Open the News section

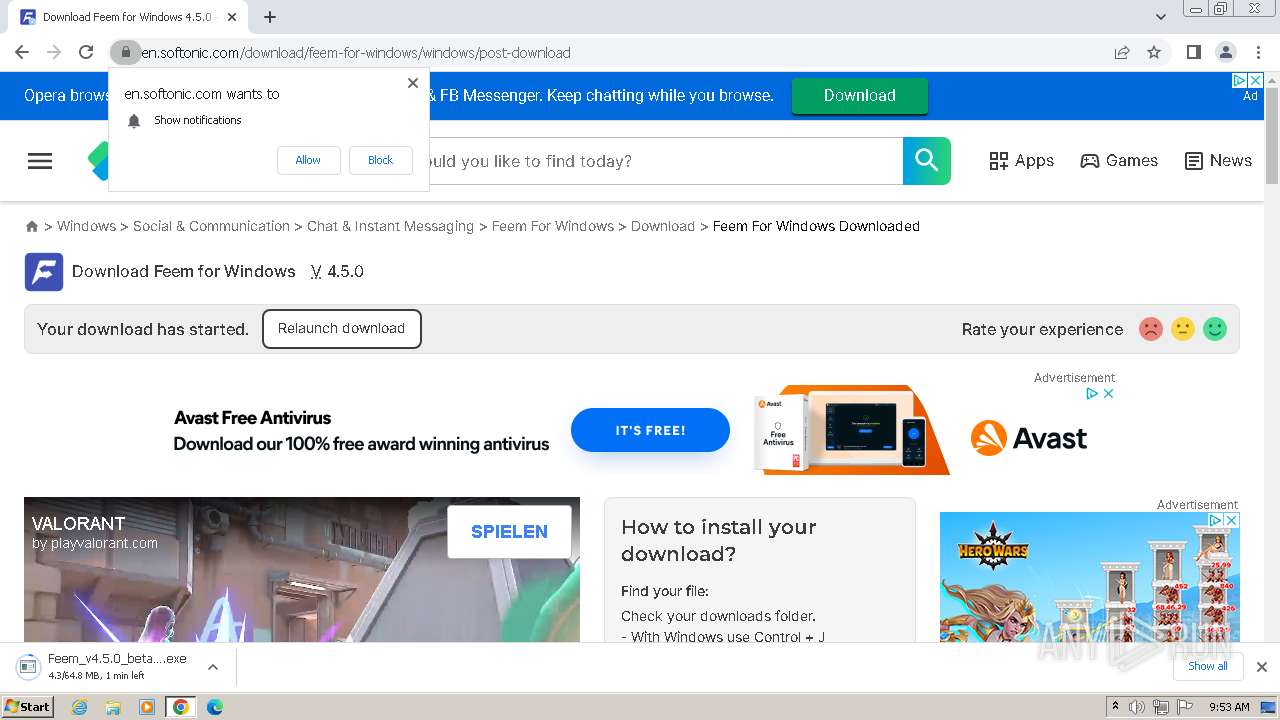point(1218,161)
